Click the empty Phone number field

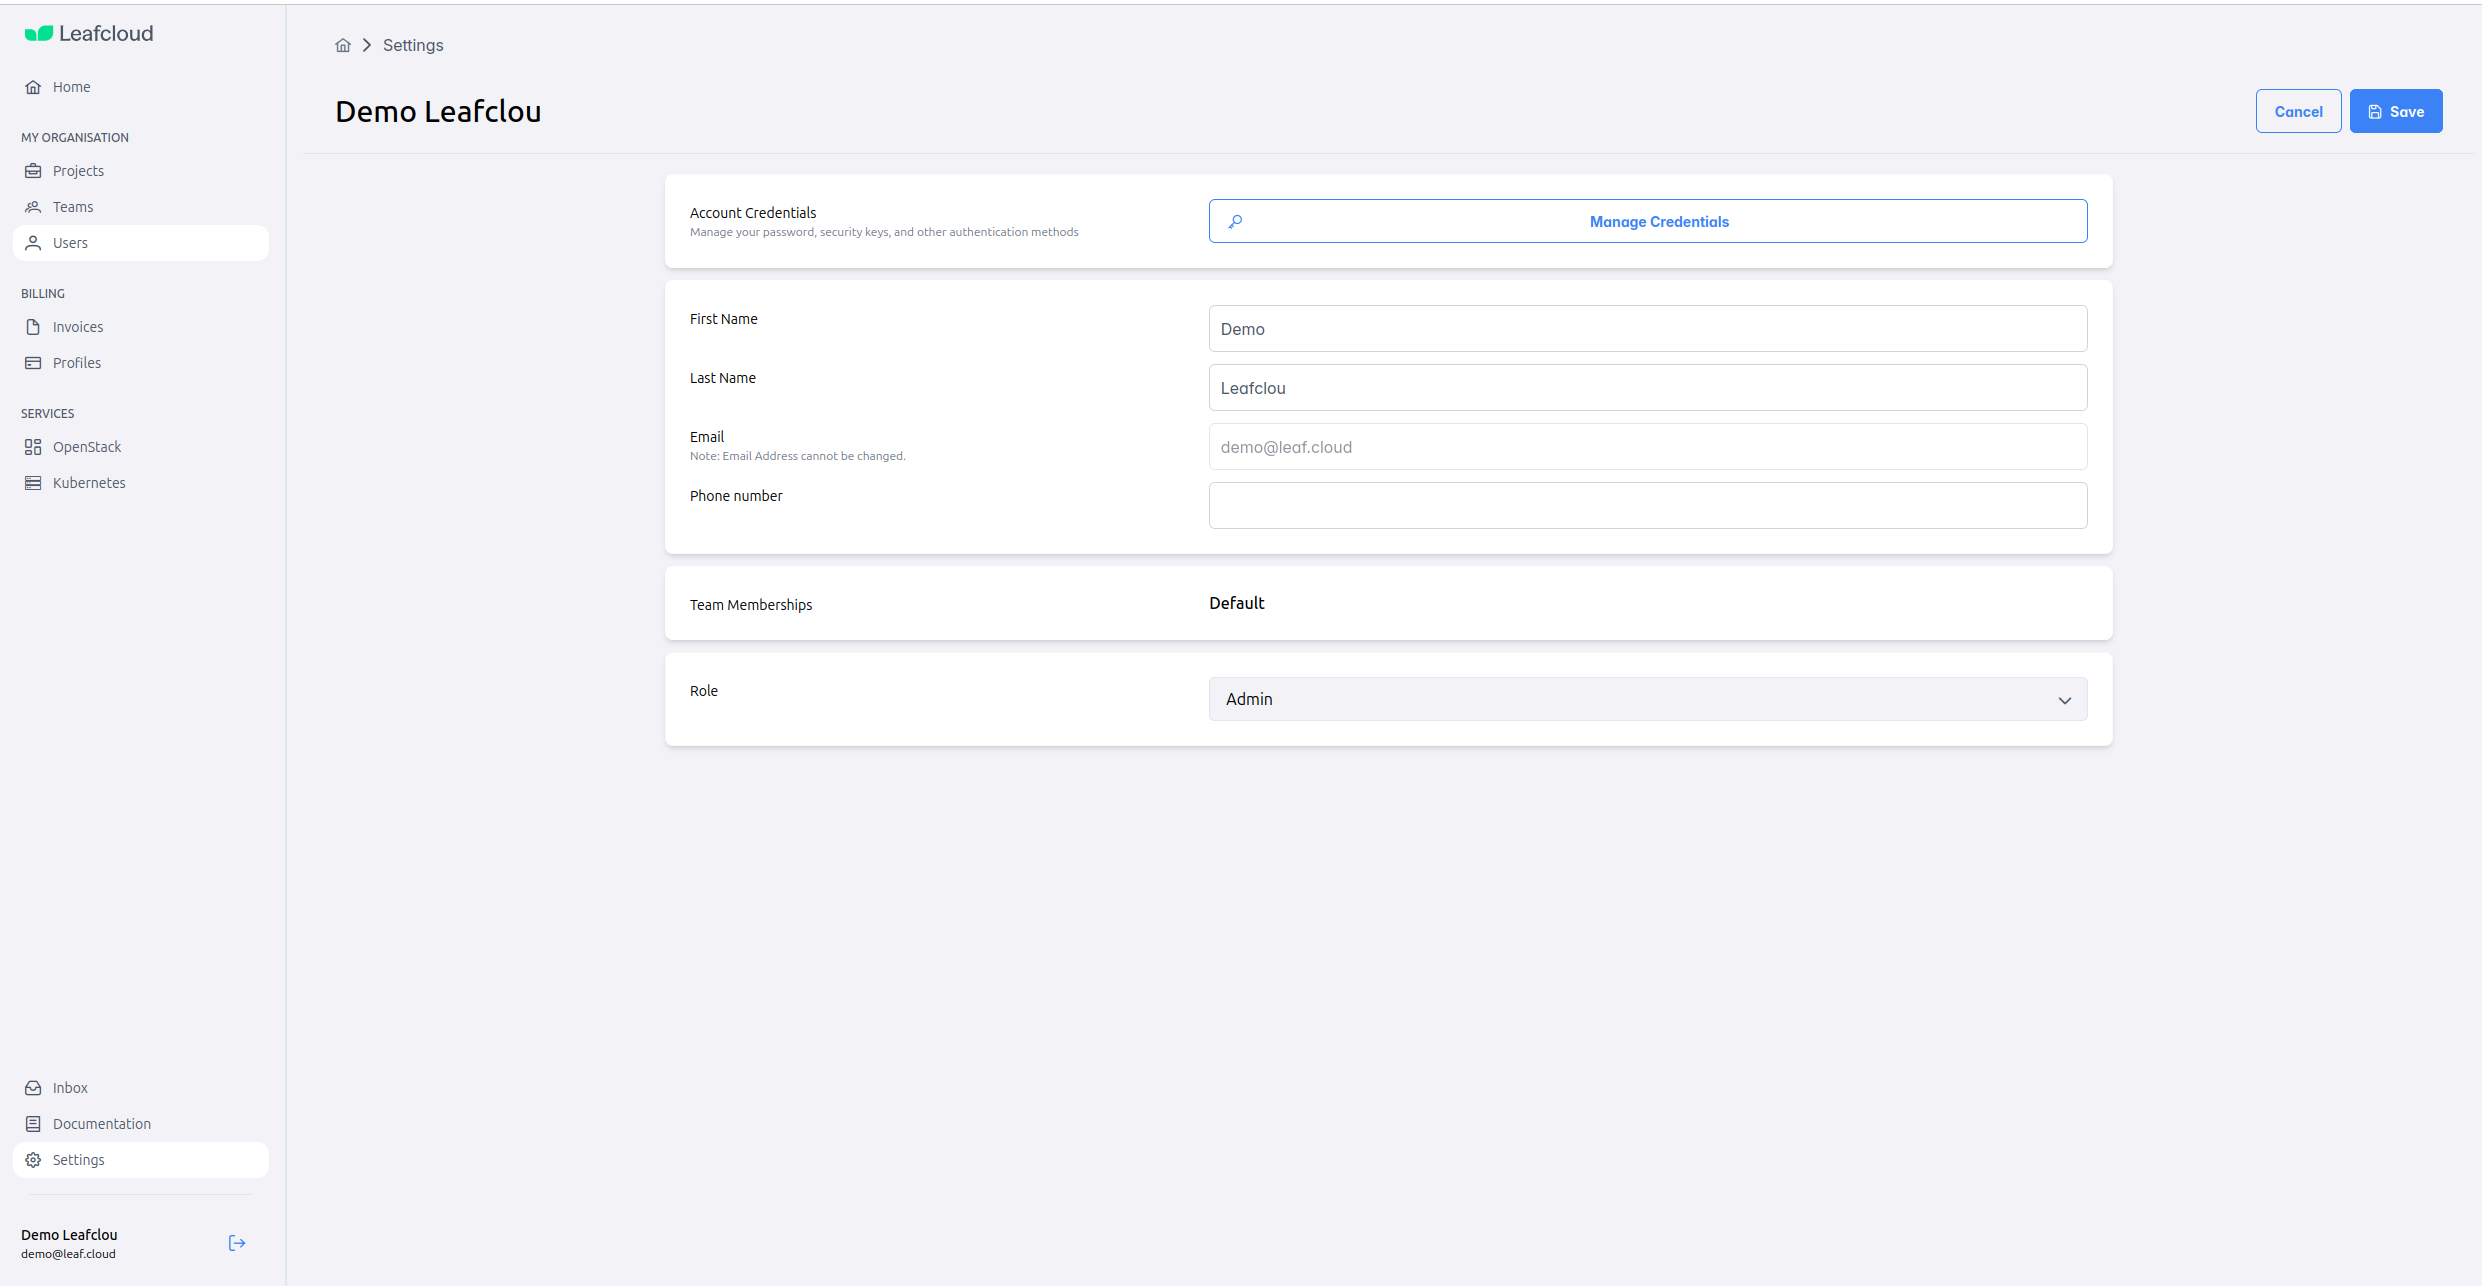(x=1648, y=505)
